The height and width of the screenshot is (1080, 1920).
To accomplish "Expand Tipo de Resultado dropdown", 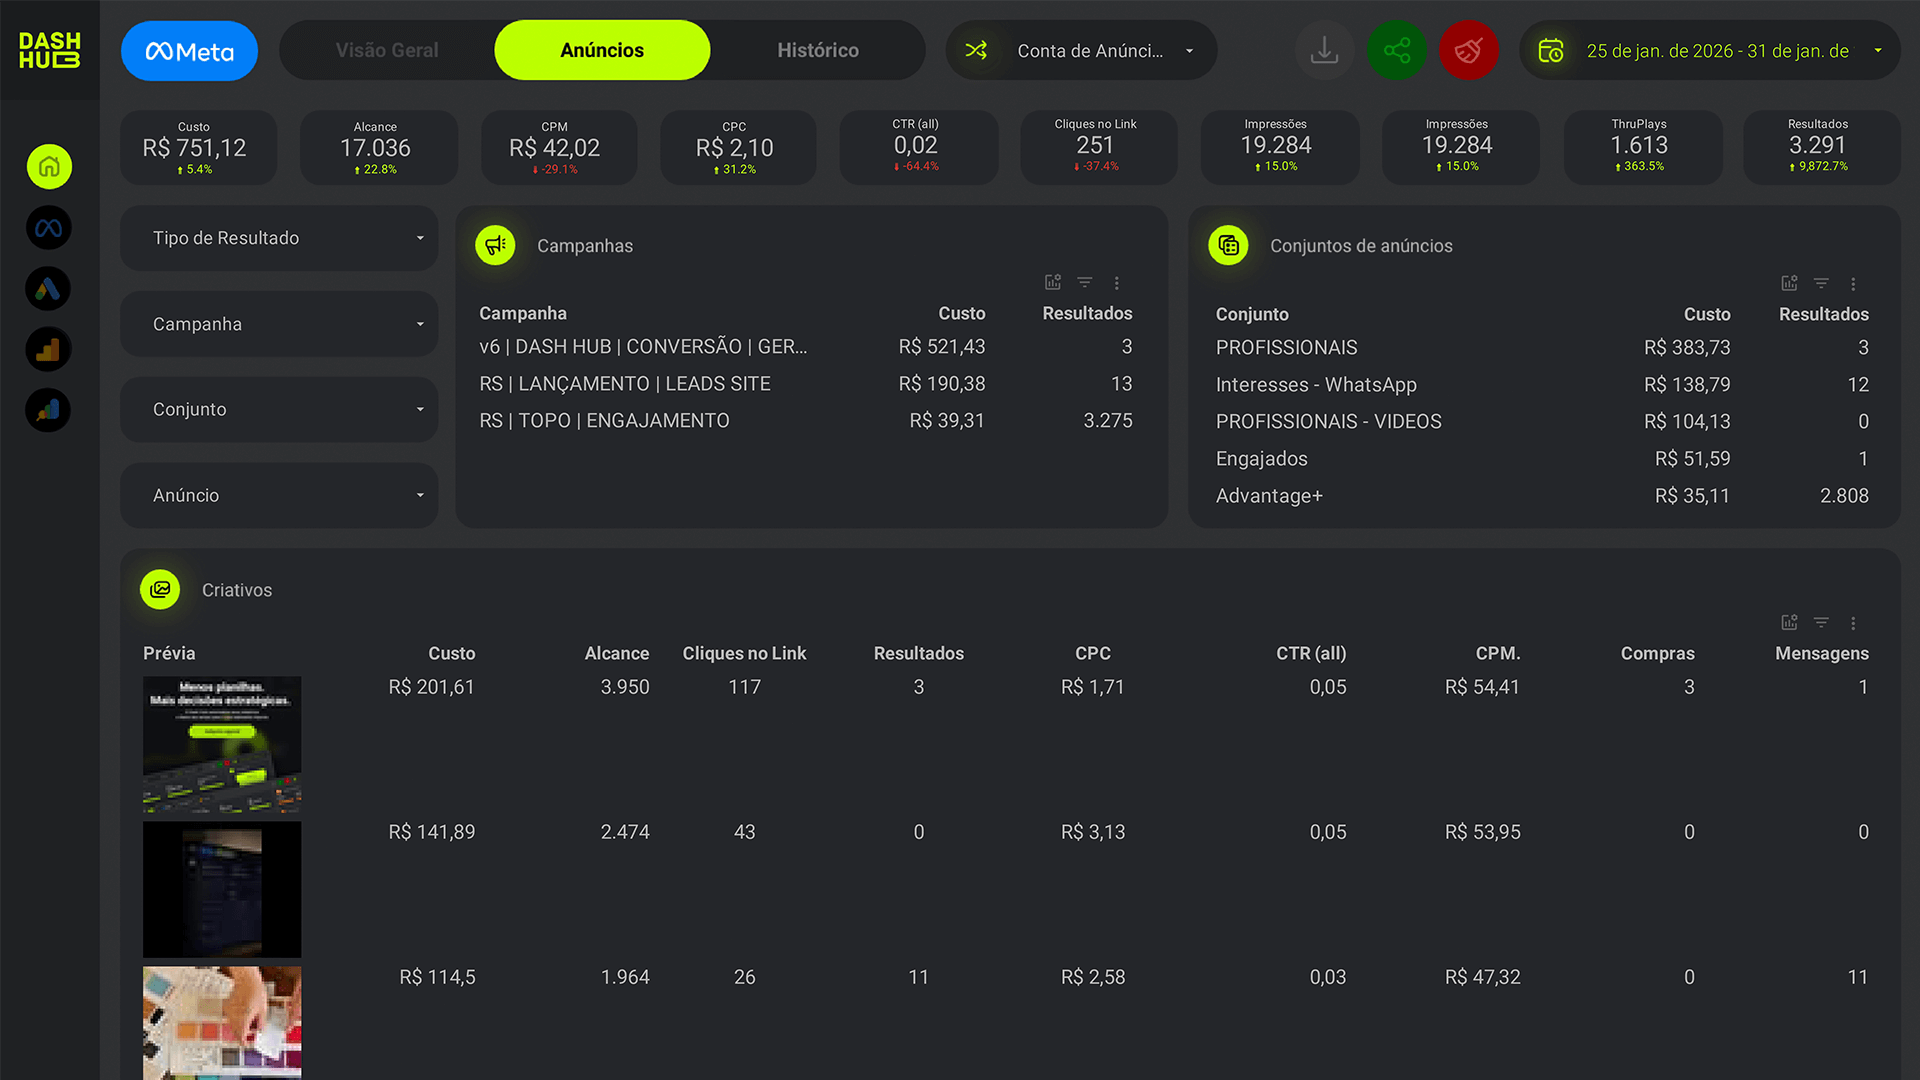I will coord(279,238).
